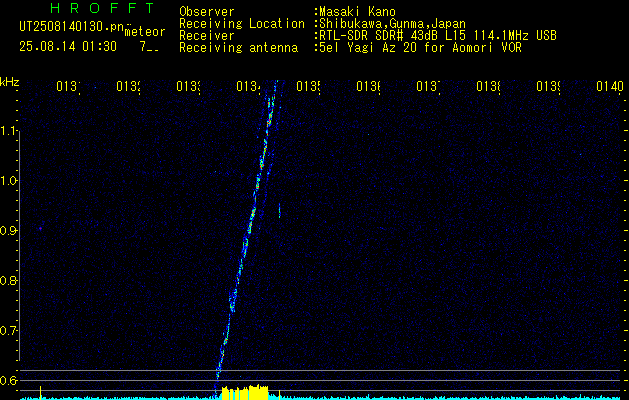Click the kHz axis unit label
This screenshot has width=629, height=400.
tap(9, 83)
